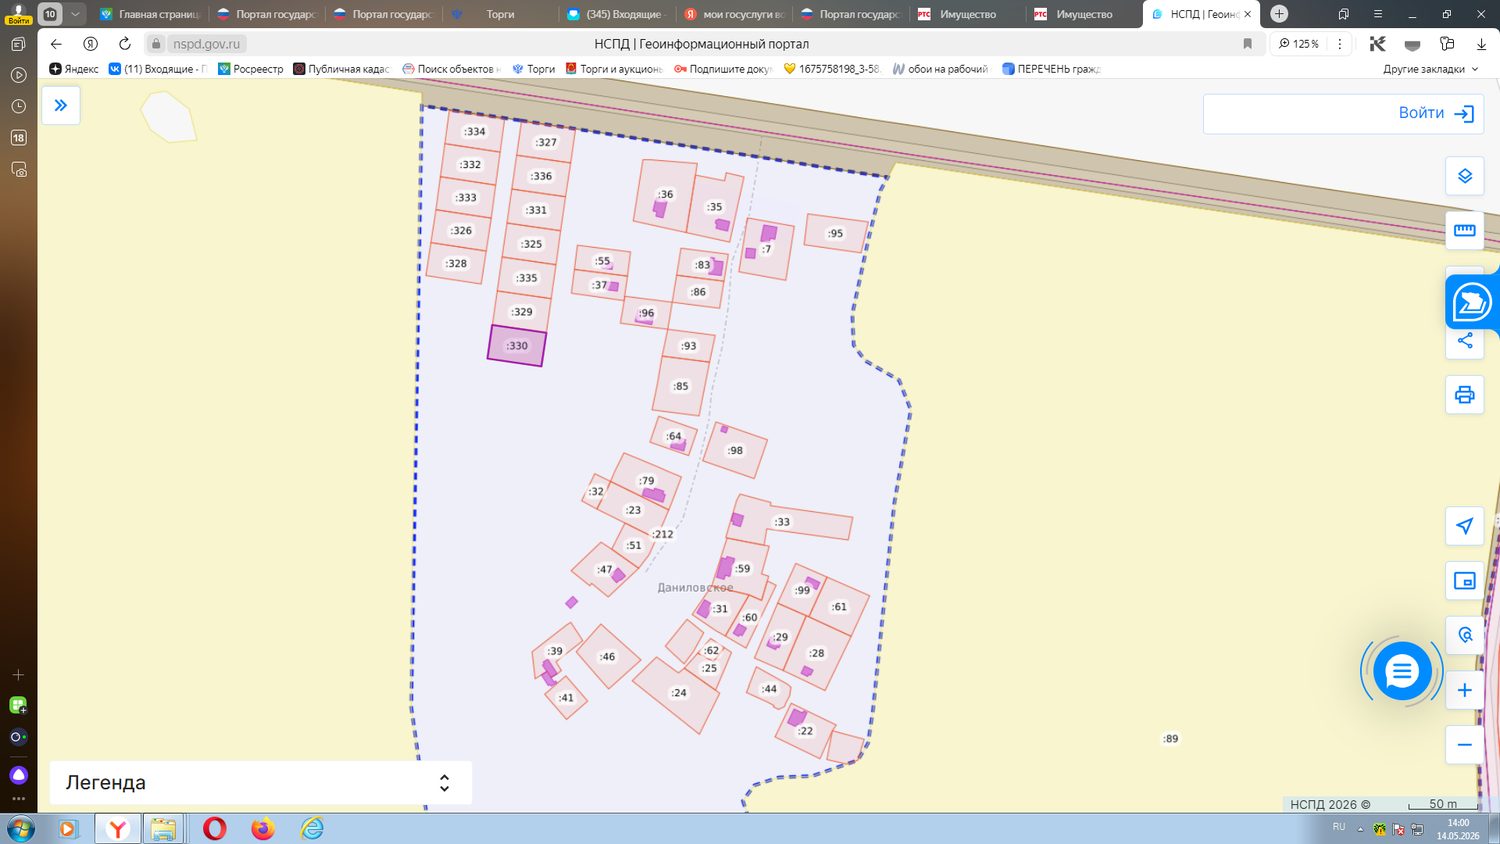
Task: Expand the tab group dropdown arrow
Action: pos(75,14)
